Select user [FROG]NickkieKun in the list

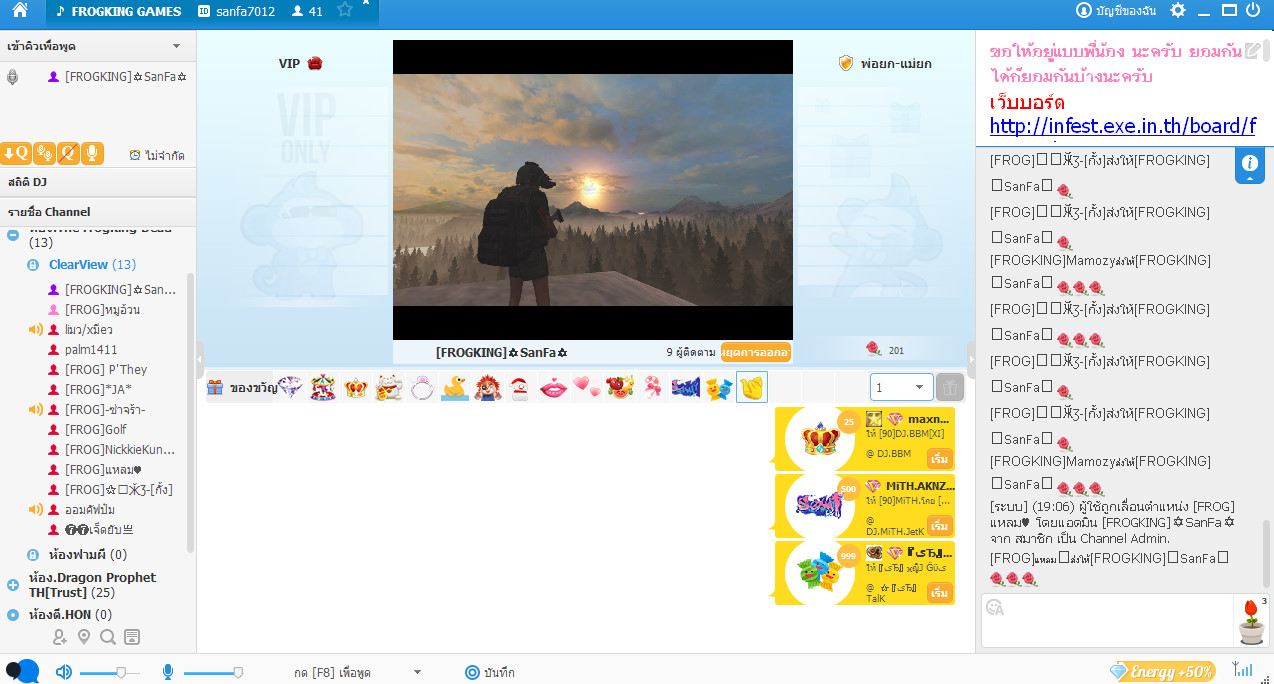click(x=119, y=449)
